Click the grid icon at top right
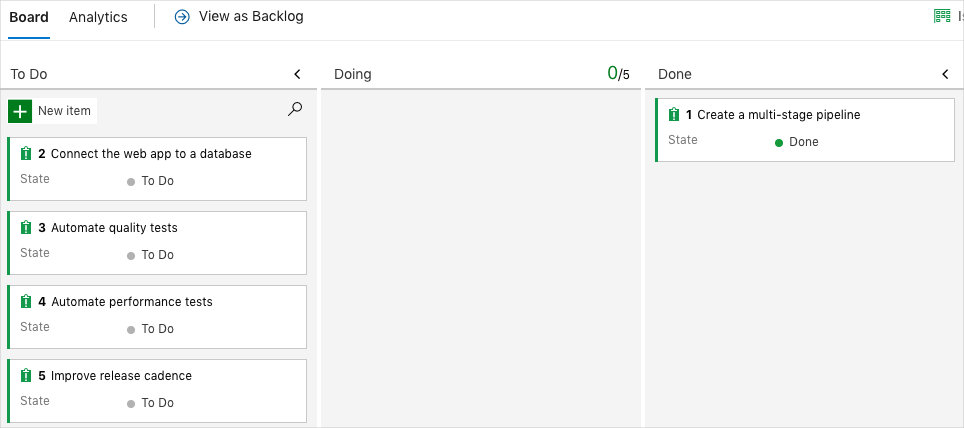This screenshot has height=428, width=964. coord(942,16)
